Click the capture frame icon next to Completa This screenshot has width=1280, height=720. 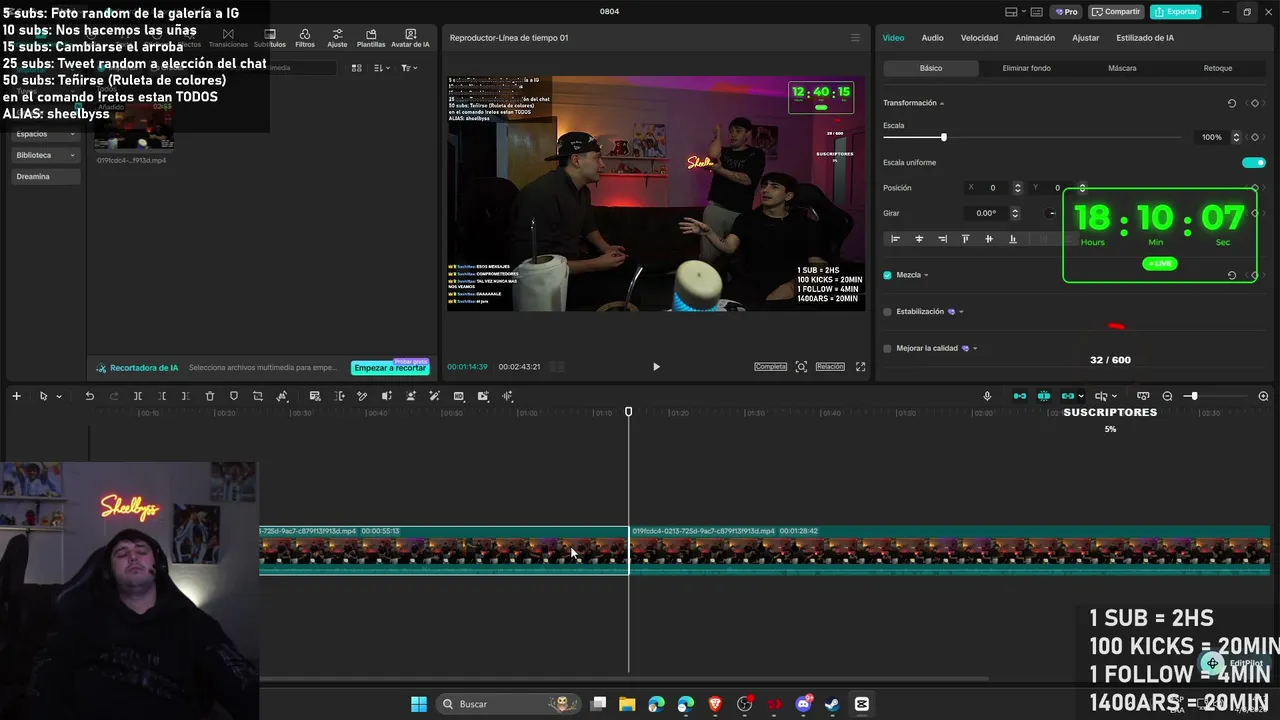[x=801, y=367]
